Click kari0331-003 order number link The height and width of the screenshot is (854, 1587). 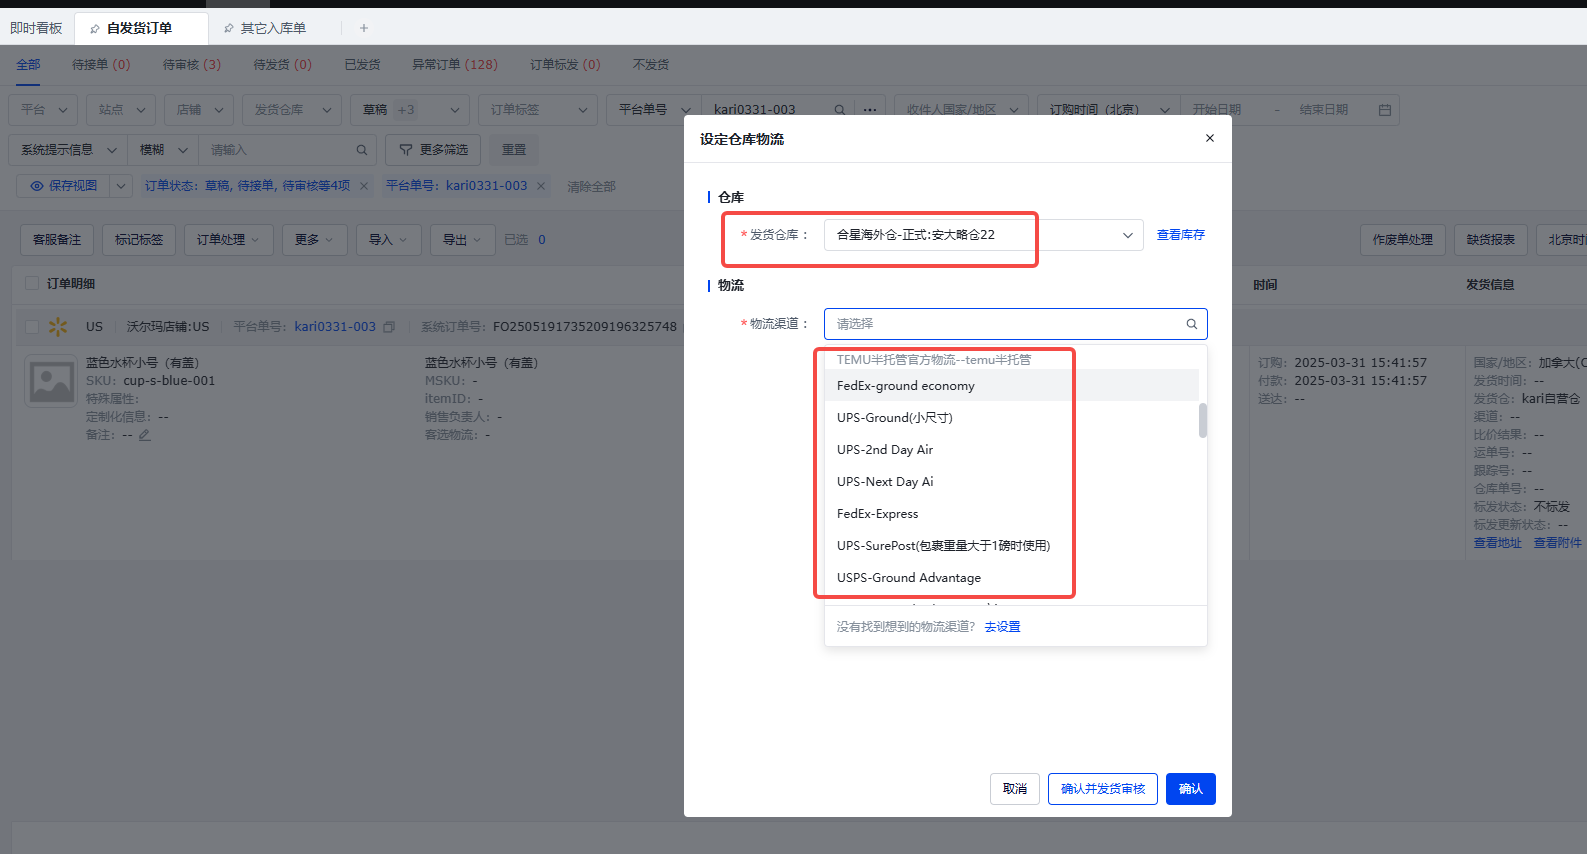point(335,327)
